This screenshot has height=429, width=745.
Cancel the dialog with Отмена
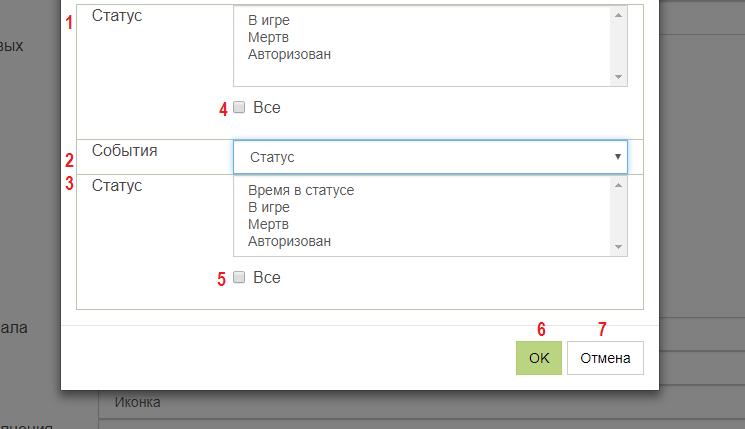point(605,358)
